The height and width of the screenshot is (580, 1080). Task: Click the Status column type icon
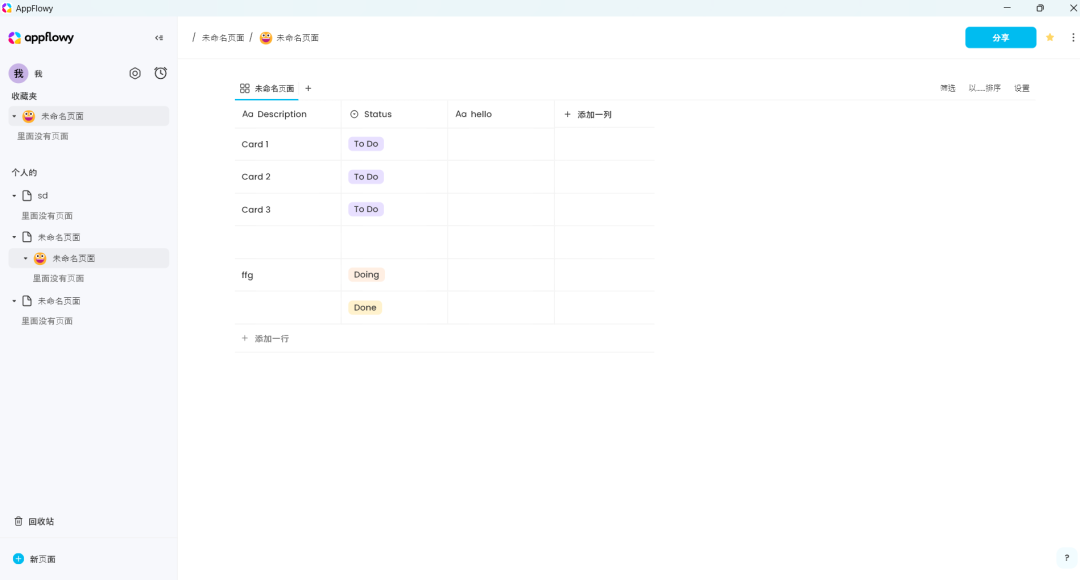(x=354, y=114)
